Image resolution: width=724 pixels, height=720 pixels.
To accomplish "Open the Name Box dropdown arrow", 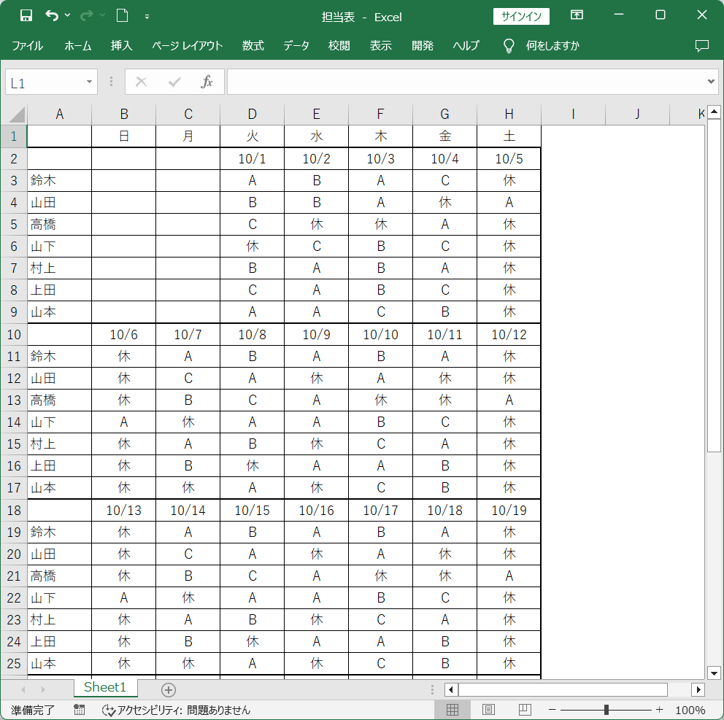I will click(89, 83).
